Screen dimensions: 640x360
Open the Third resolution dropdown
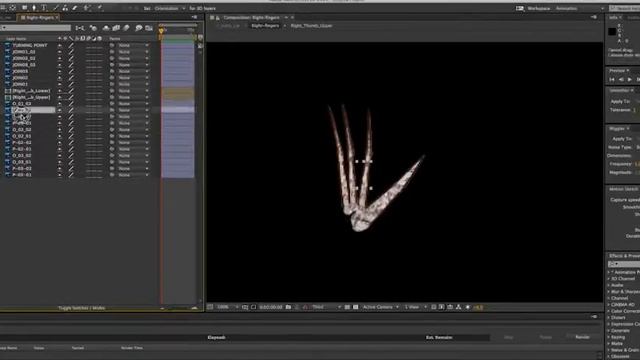[x=326, y=307]
